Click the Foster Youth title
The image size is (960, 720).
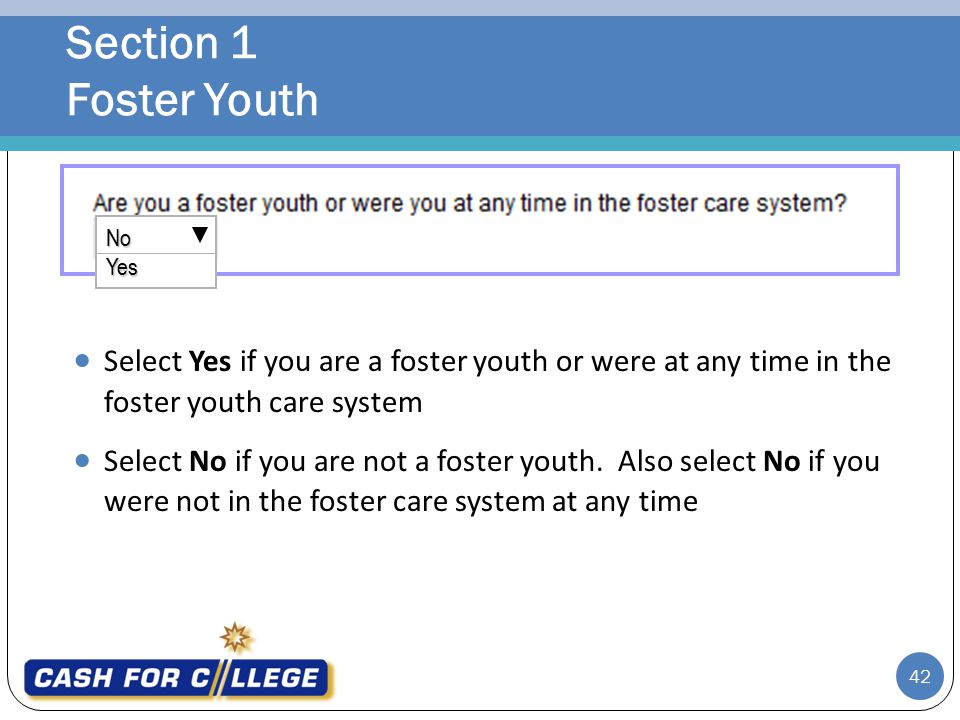[x=193, y=100]
